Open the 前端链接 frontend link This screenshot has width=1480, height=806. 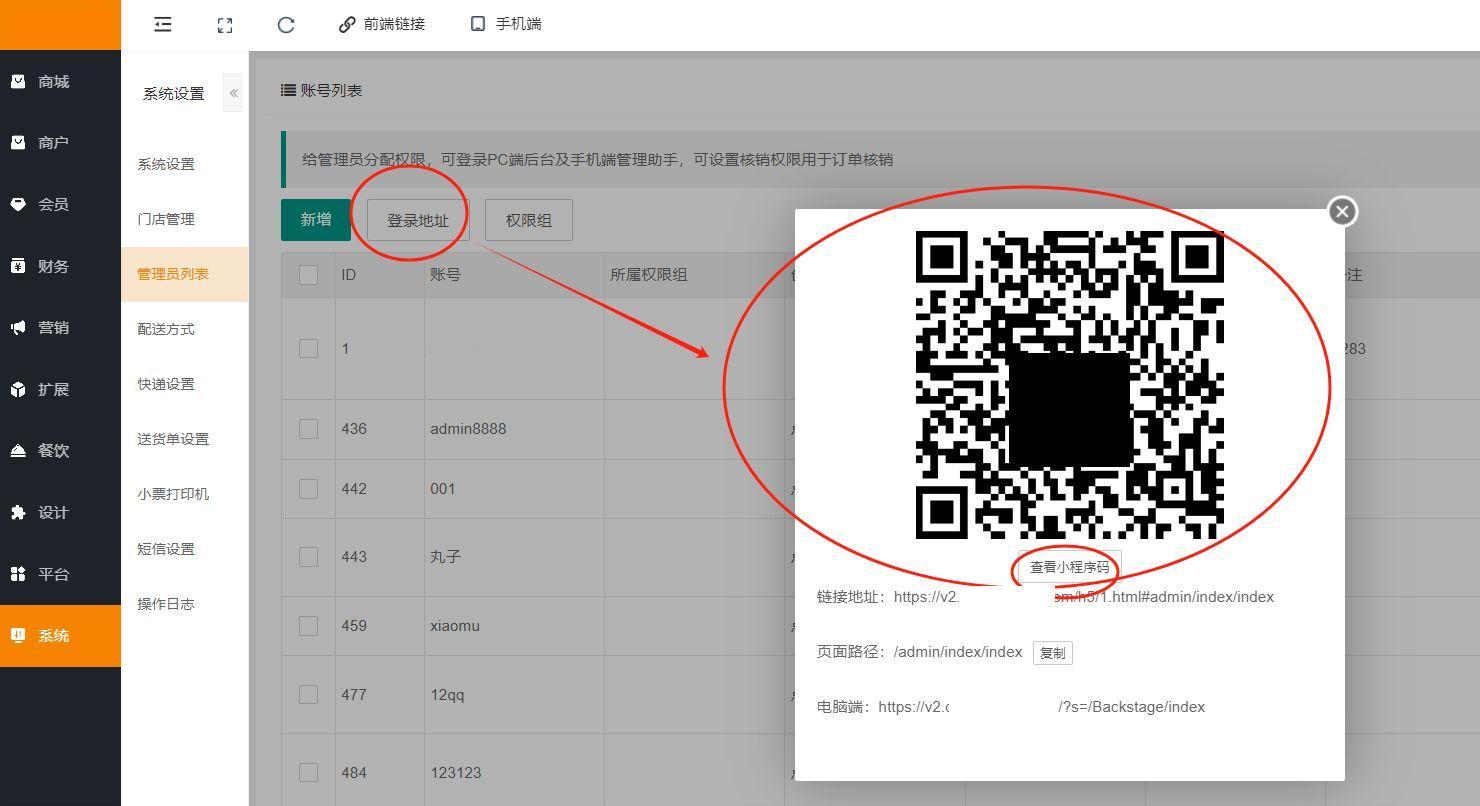382,24
